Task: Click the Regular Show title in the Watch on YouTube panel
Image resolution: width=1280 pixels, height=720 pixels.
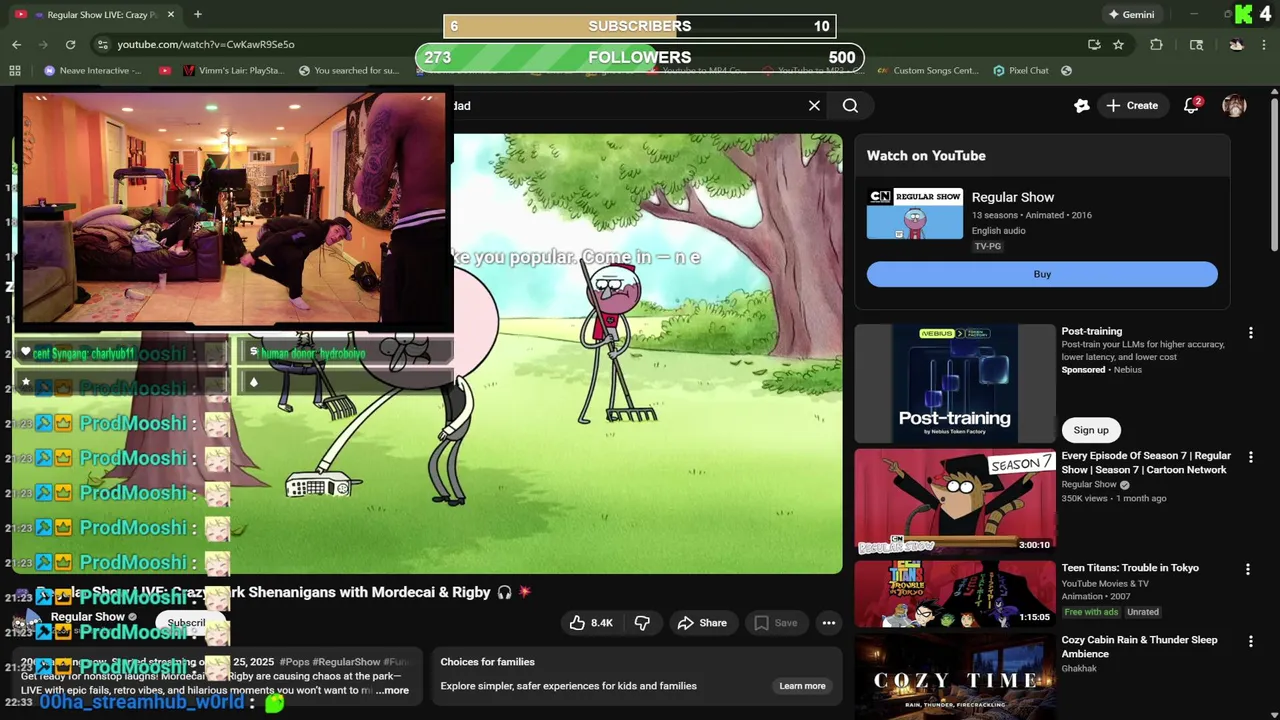Action: (1012, 197)
